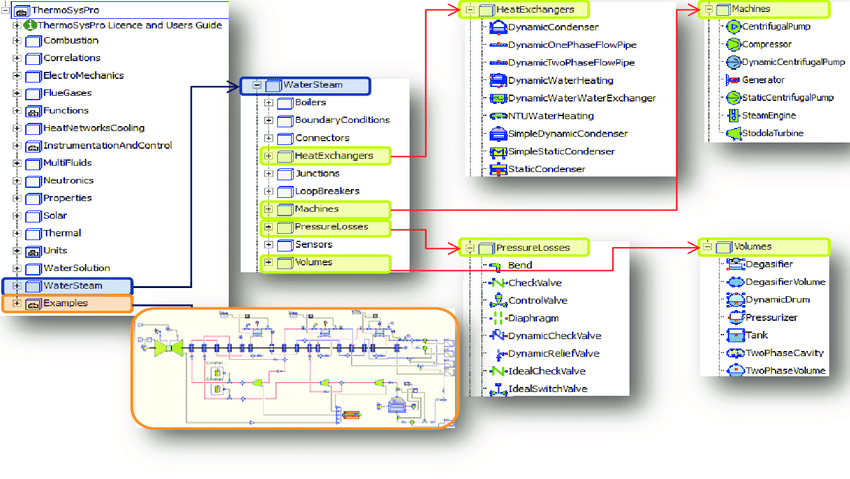Click the StodolaTurbine icon

(x=733, y=133)
